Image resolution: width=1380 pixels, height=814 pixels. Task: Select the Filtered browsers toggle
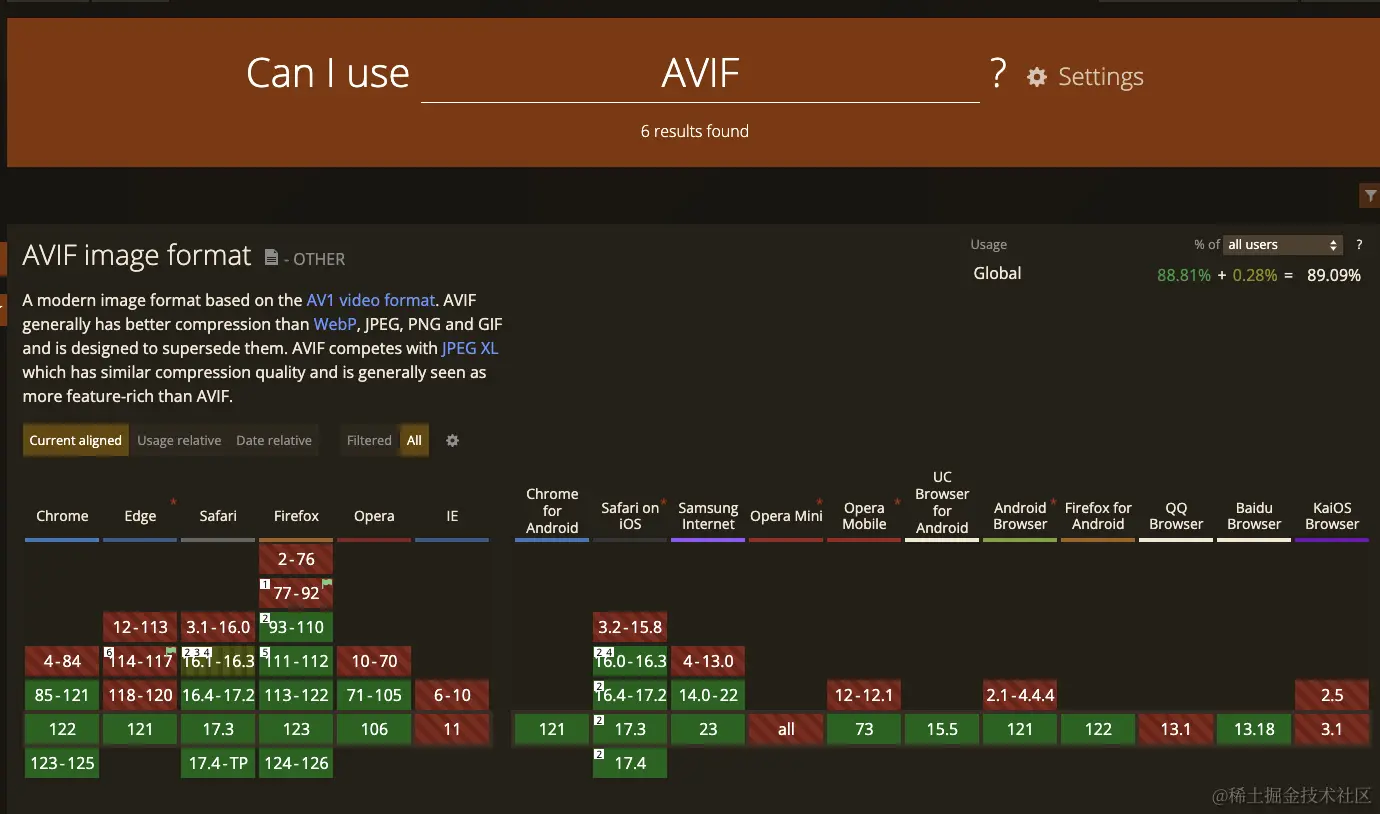pyautogui.click(x=369, y=440)
